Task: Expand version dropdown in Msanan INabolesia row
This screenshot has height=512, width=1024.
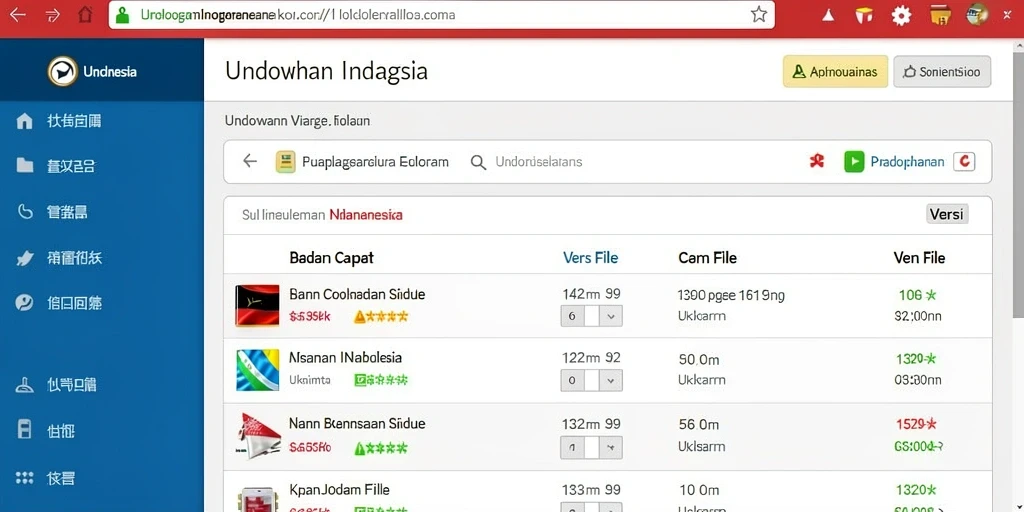Action: (611, 380)
